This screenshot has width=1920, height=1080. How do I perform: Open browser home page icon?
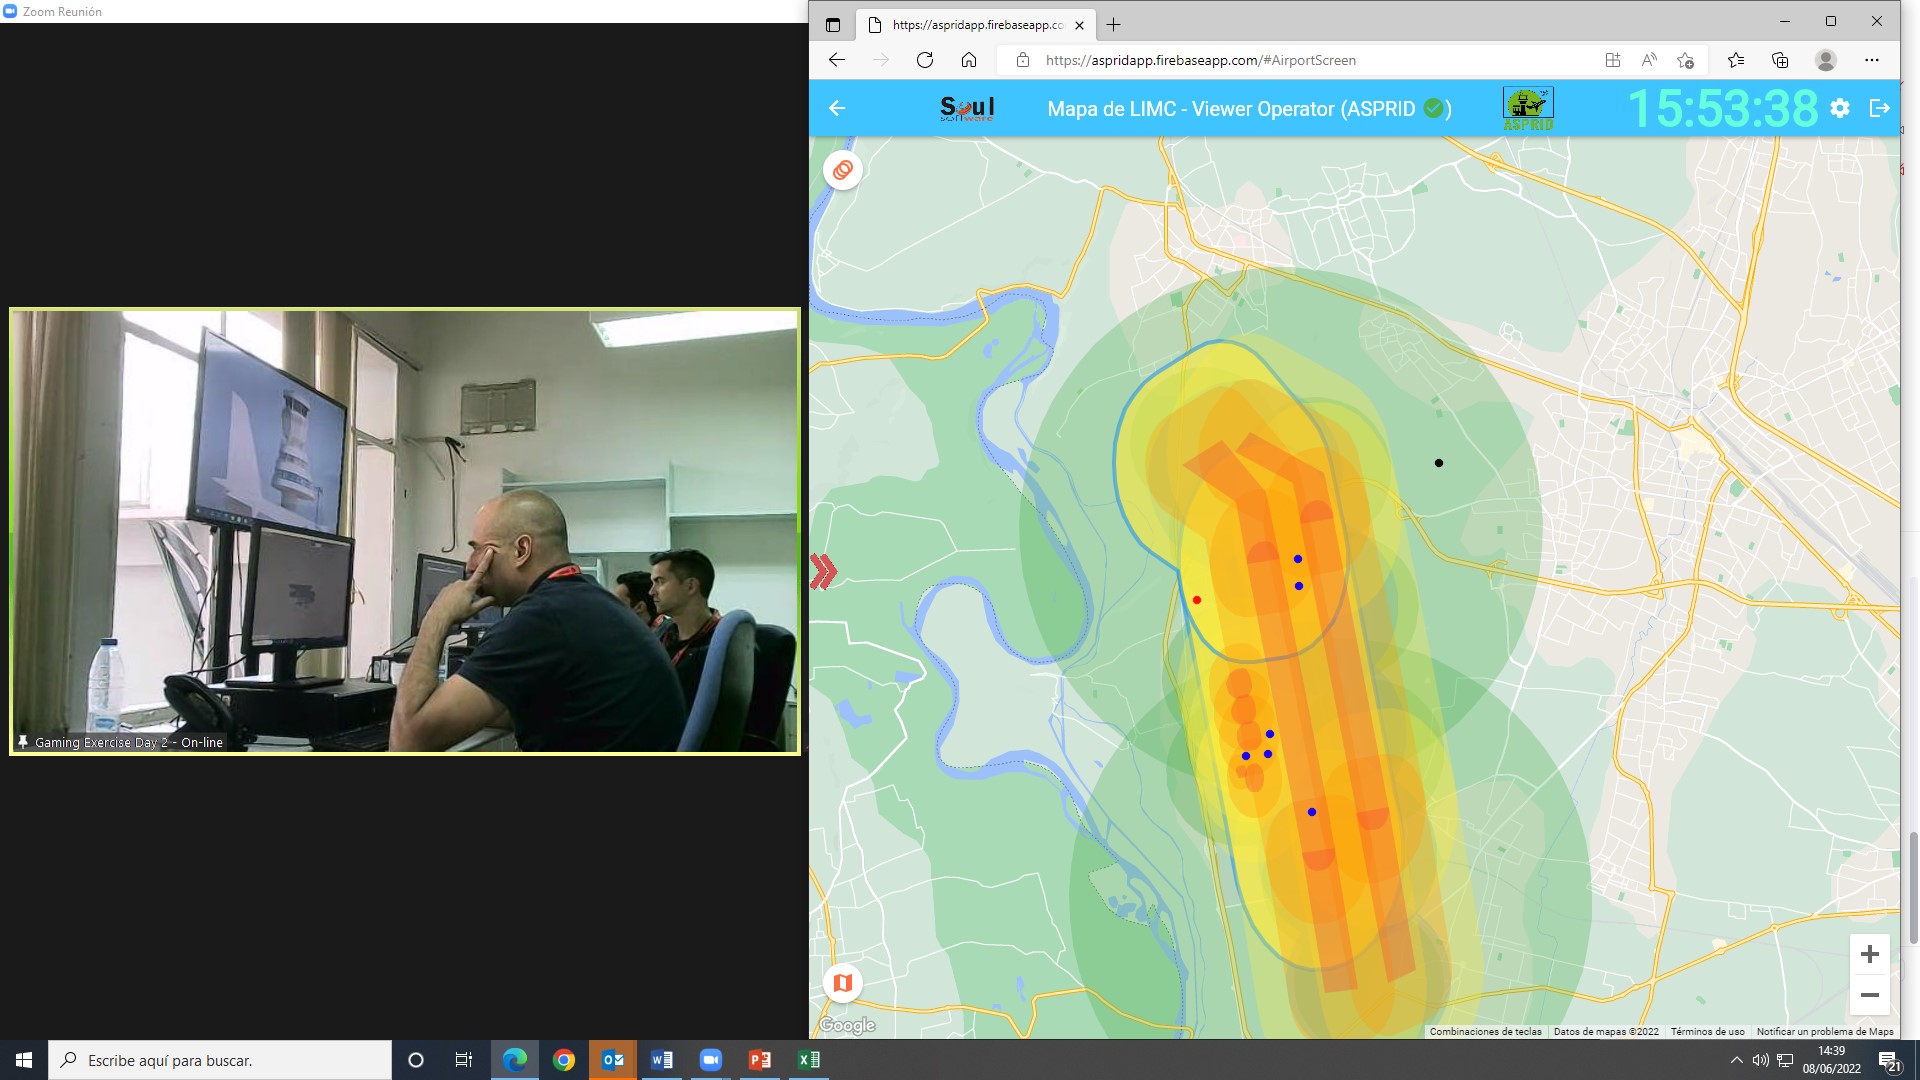coord(969,60)
